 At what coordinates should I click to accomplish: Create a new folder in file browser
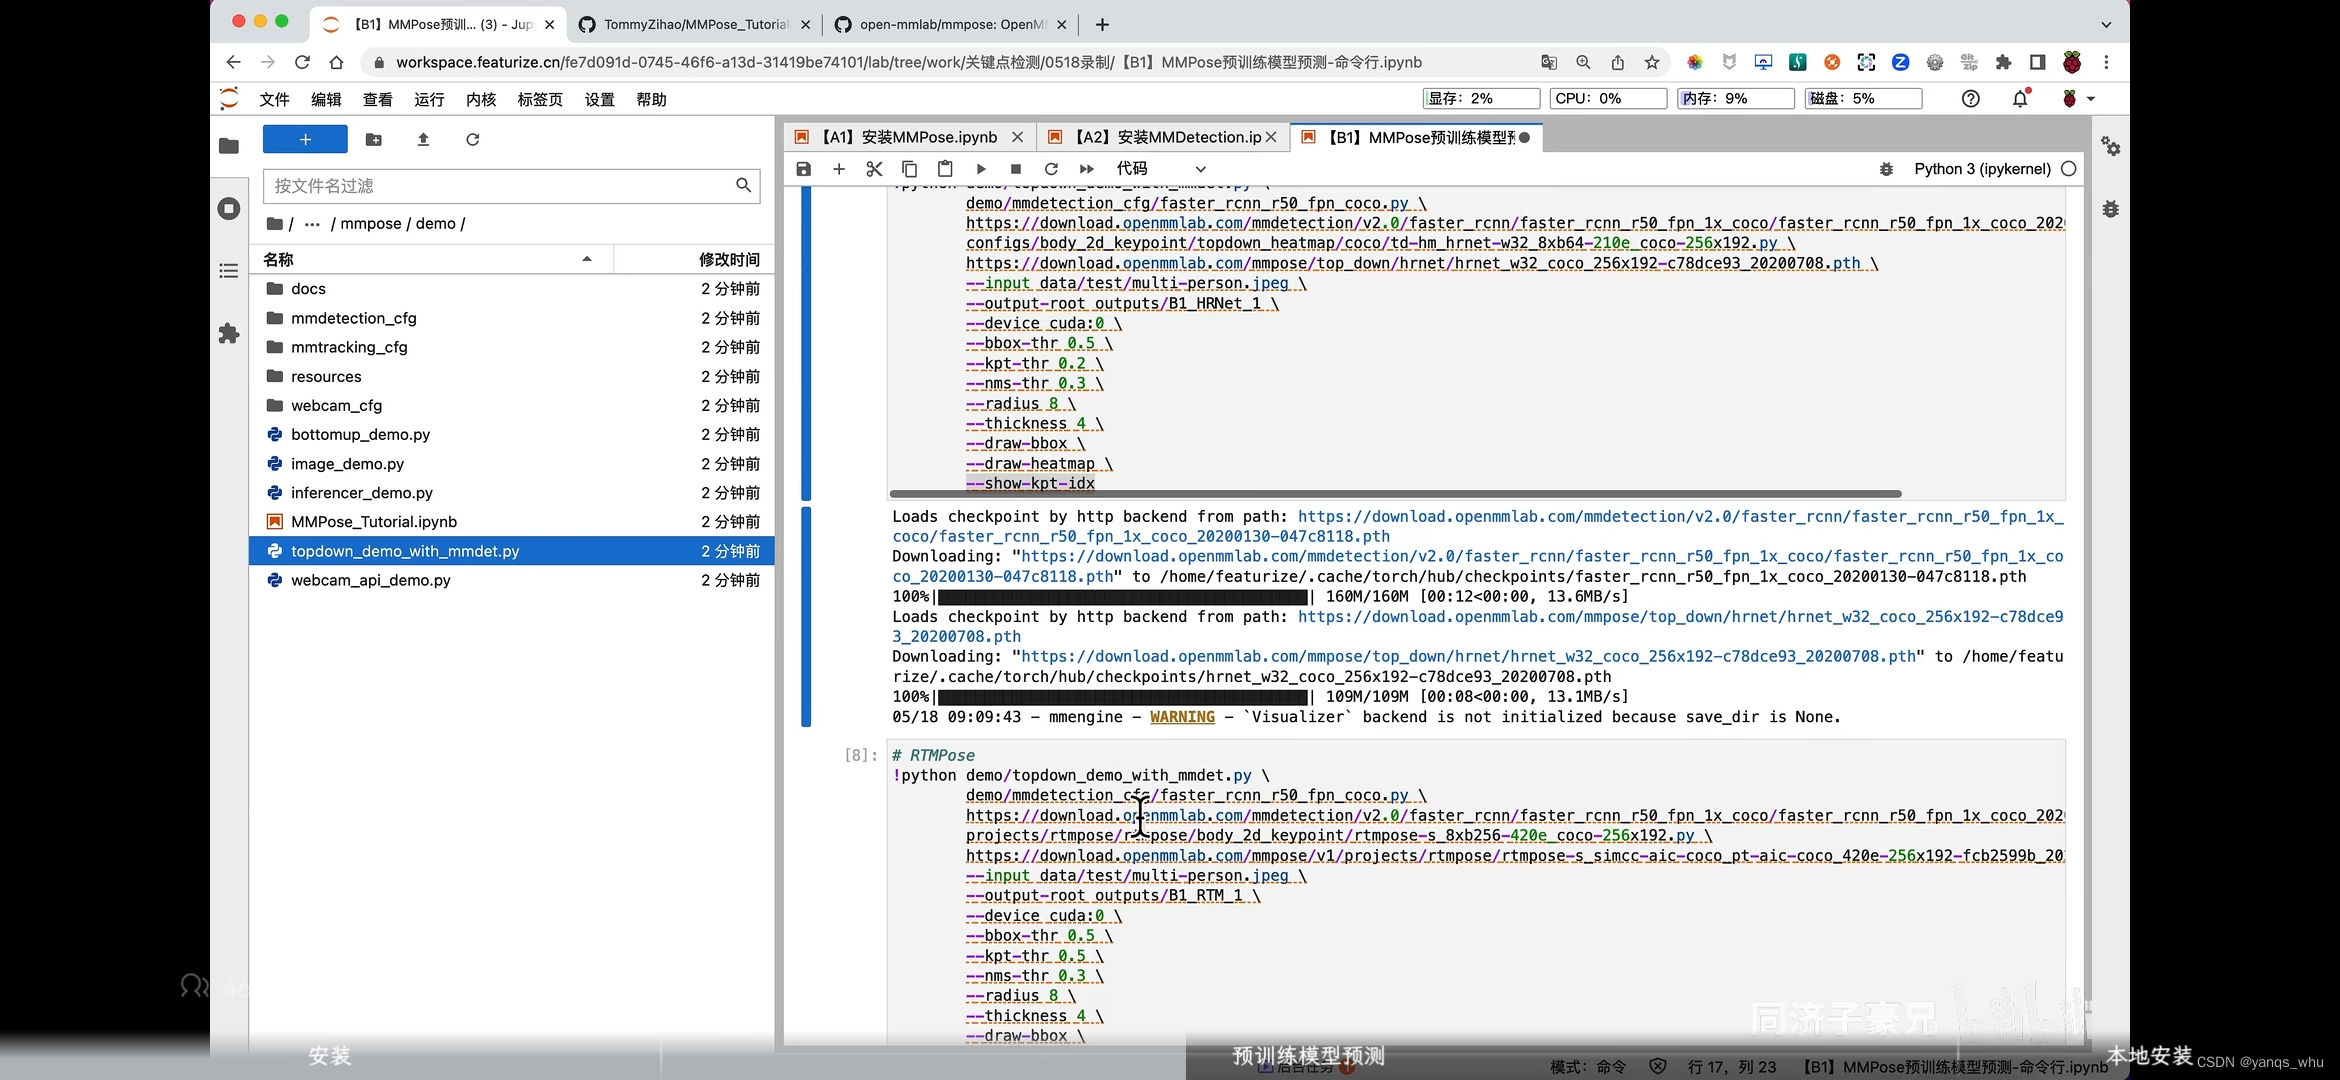374,139
